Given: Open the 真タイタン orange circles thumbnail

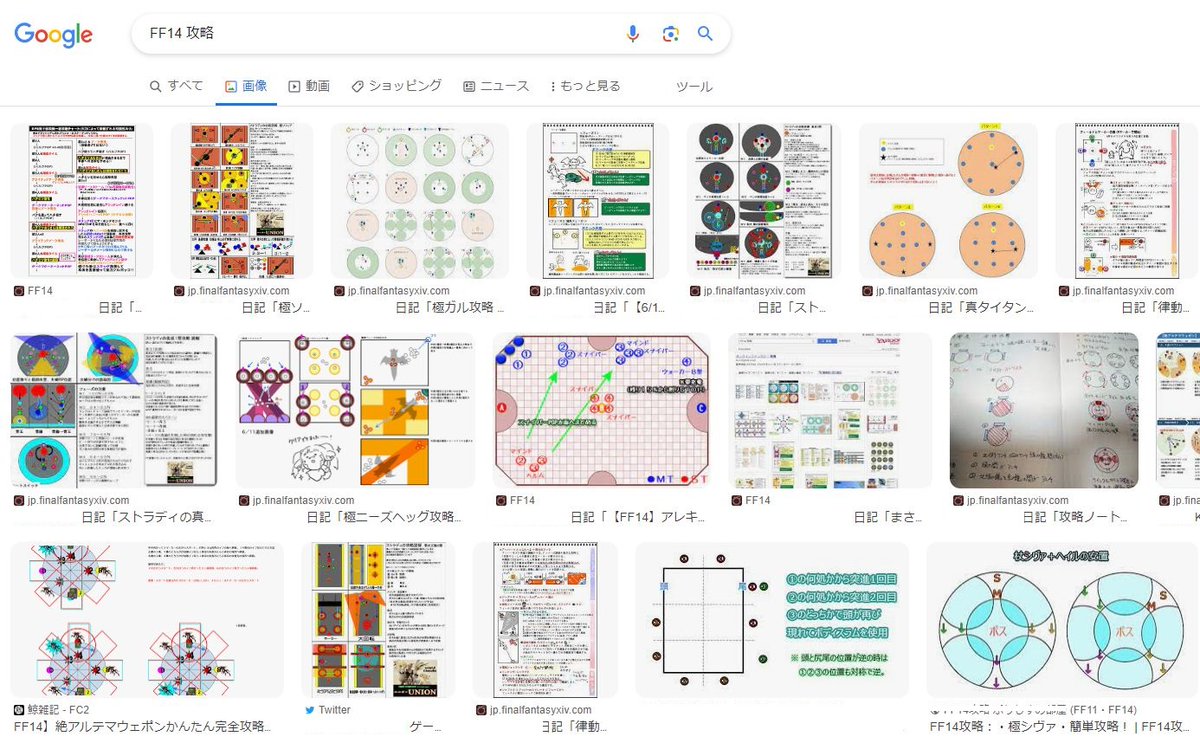Looking at the screenshot, I should click(x=948, y=201).
